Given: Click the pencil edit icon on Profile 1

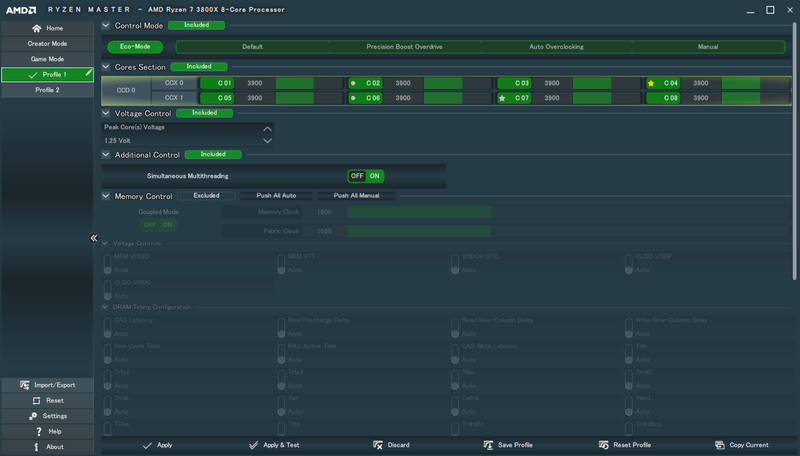Looking at the screenshot, I should [89, 73].
